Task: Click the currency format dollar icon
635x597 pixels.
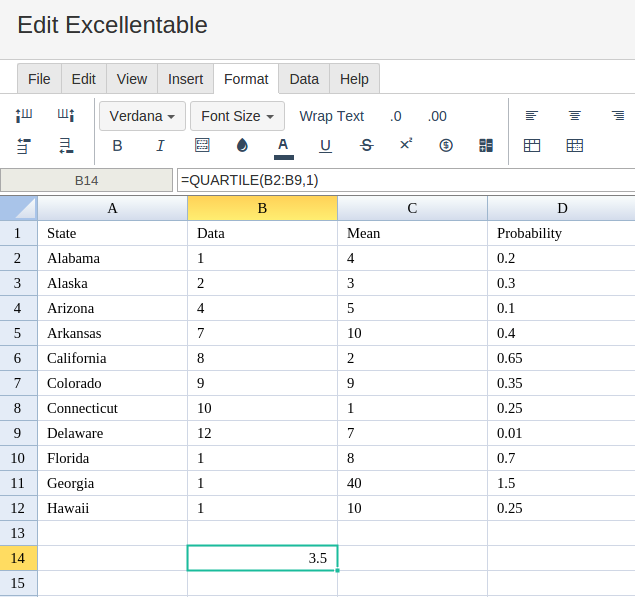Action: pyautogui.click(x=446, y=145)
